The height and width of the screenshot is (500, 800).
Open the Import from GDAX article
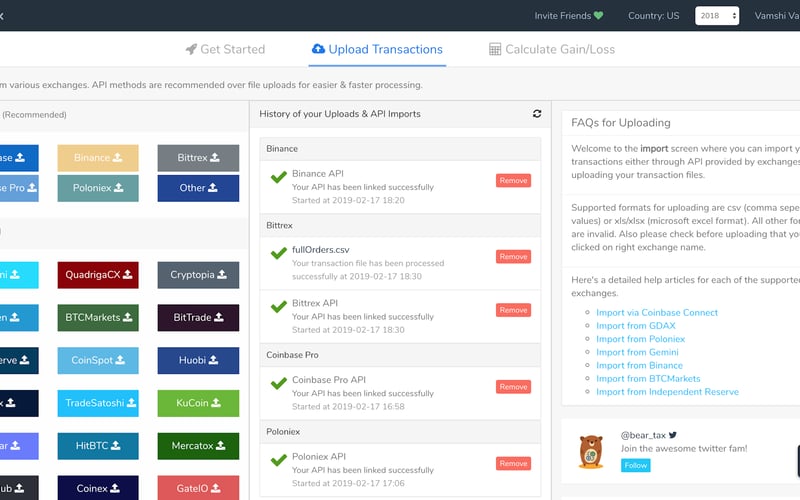(636, 326)
